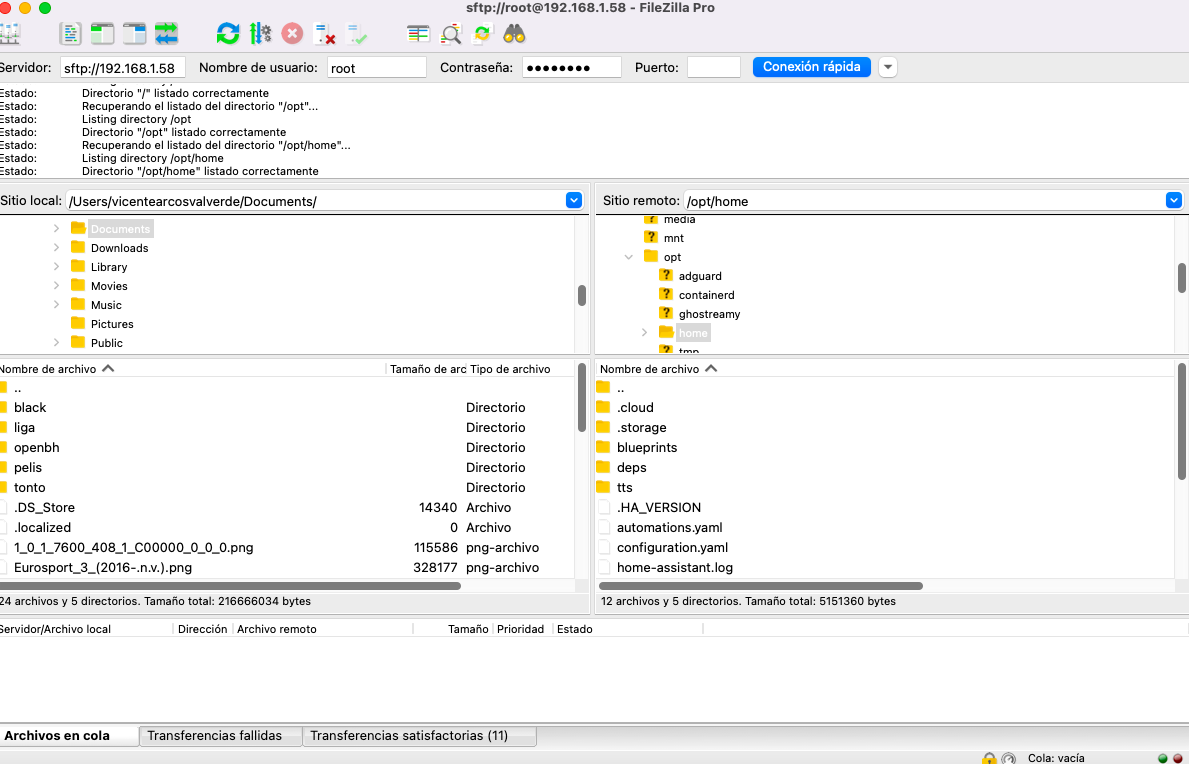Open Transferencias satisfactorias (11) tab
Image resolution: width=1189 pixels, height=764 pixels.
[409, 736]
